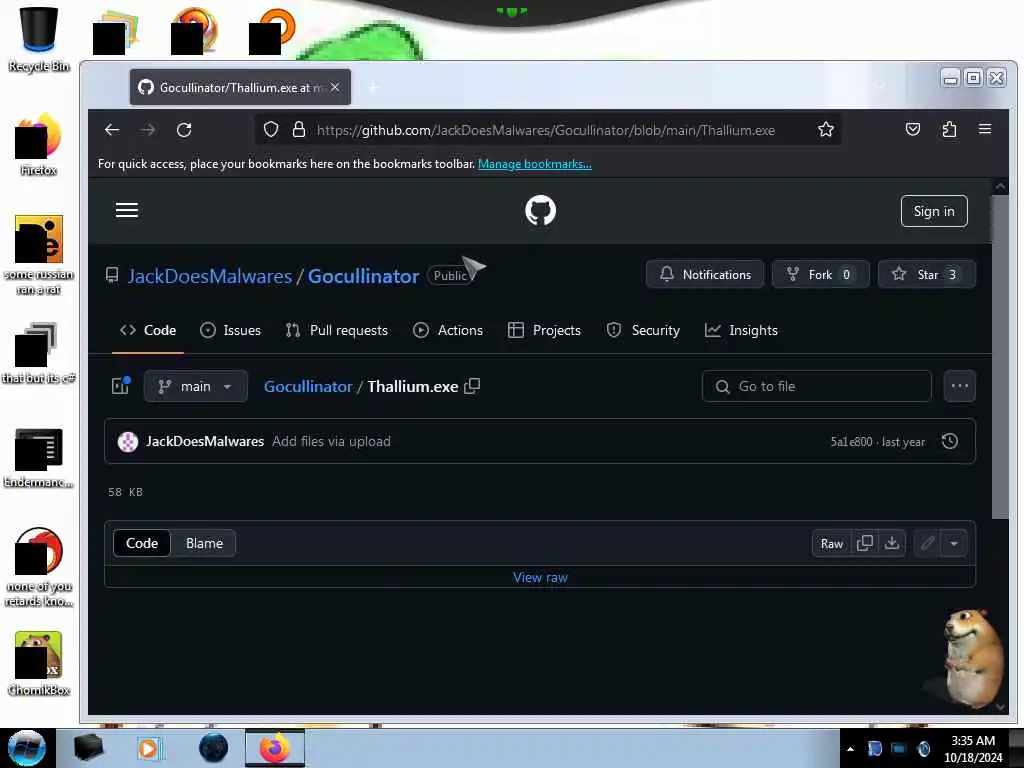Close the Gocullinator browser tab
The height and width of the screenshot is (768, 1024).
tap(335, 87)
